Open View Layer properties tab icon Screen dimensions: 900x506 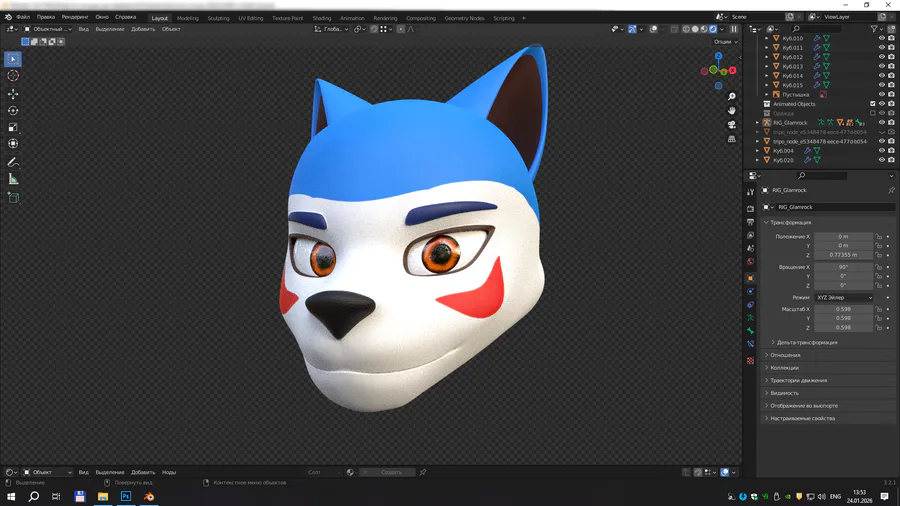[x=750, y=235]
